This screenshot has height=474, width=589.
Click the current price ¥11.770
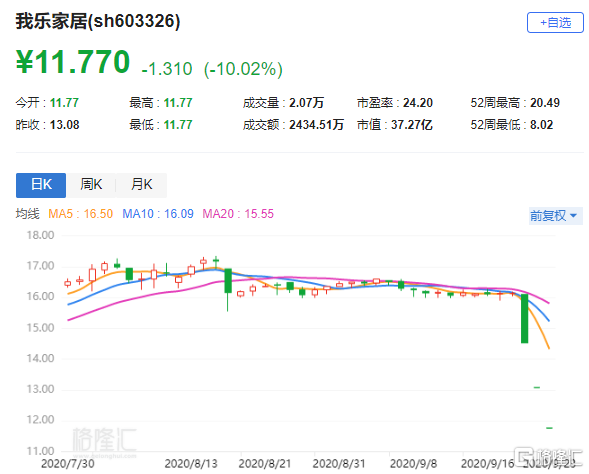click(x=73, y=62)
